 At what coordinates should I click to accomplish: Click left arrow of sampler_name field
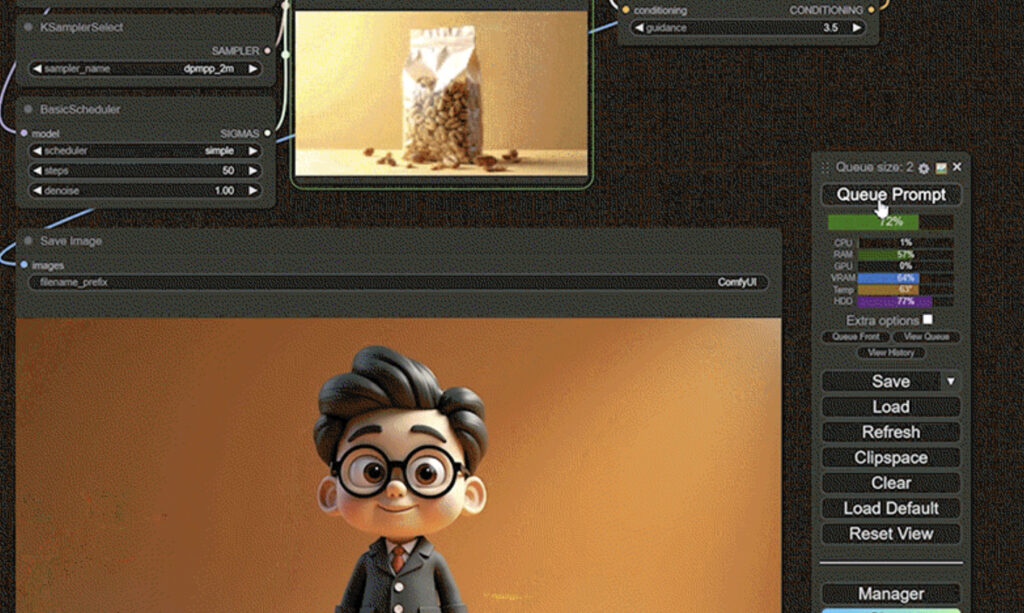pos(37,69)
